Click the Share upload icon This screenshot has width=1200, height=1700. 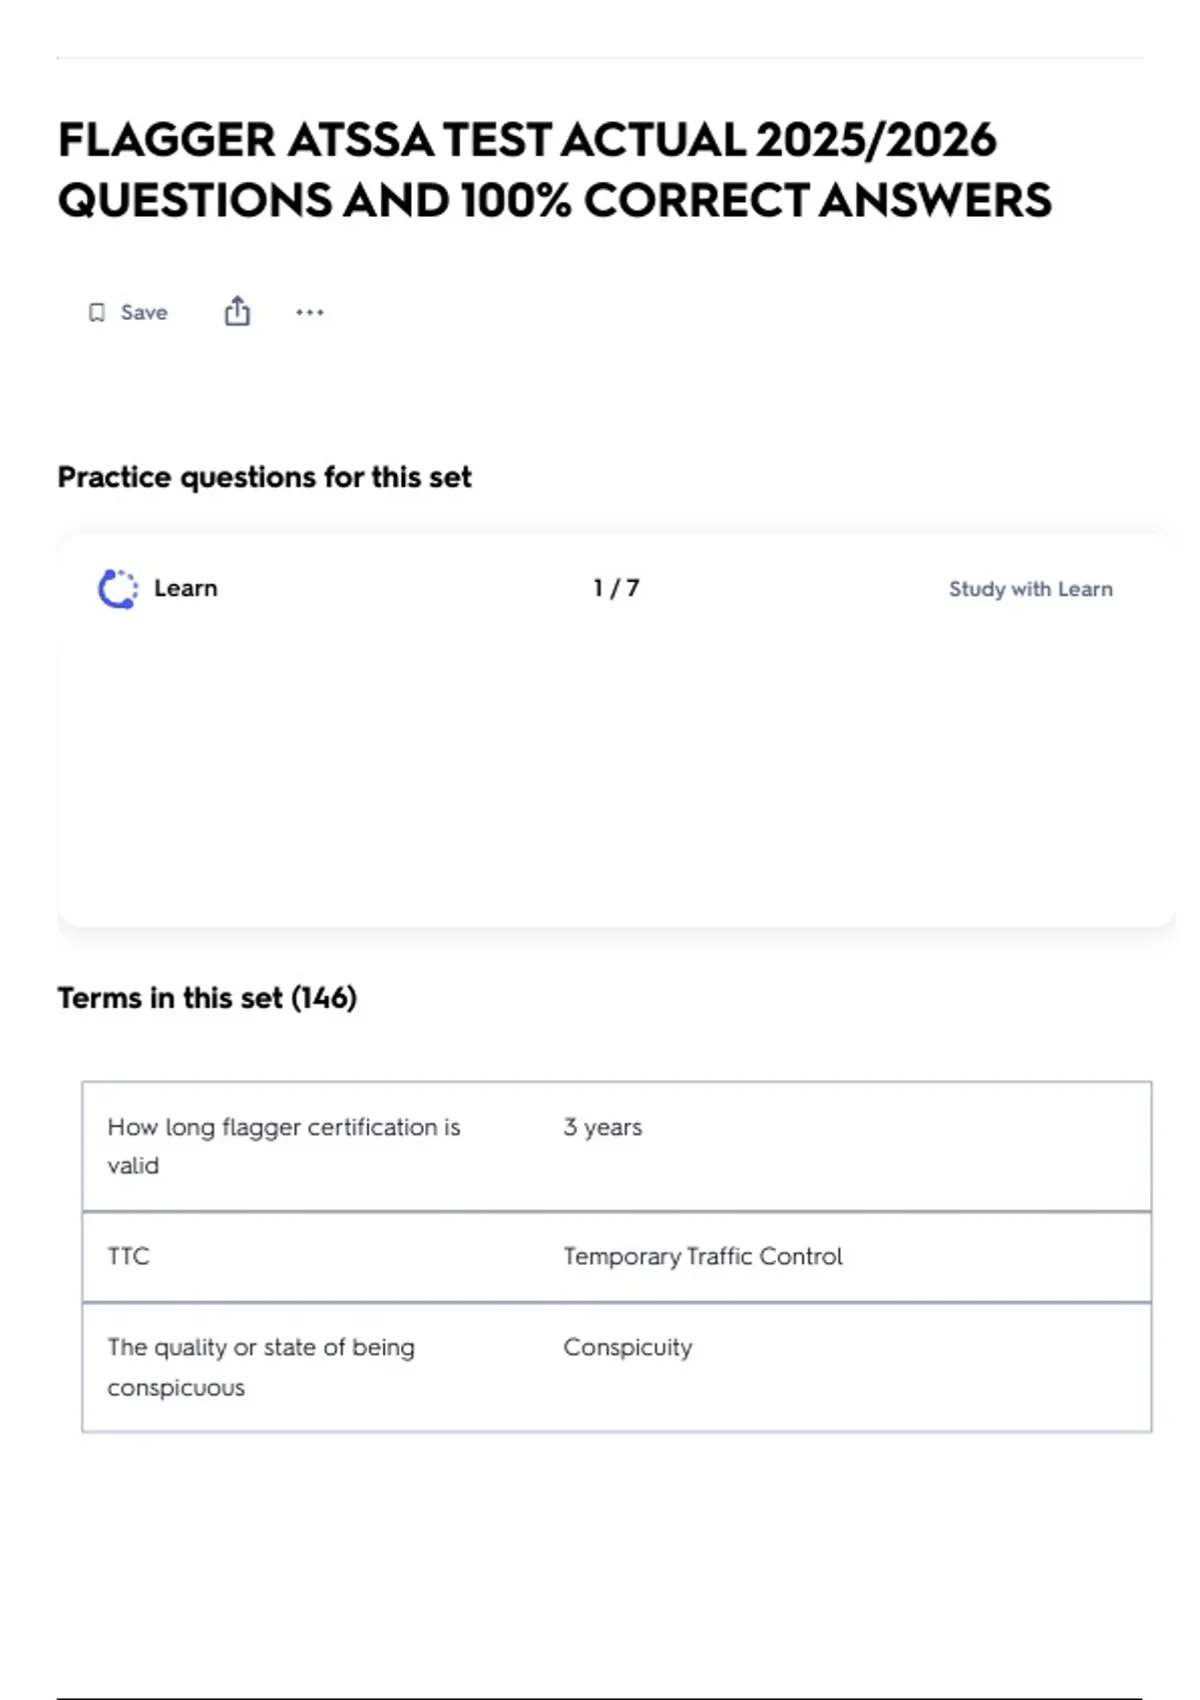(237, 312)
